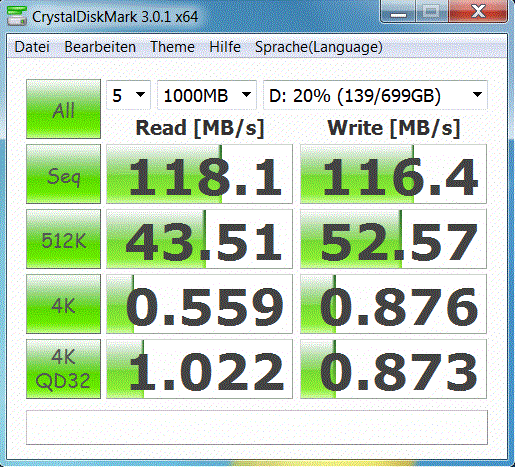The width and height of the screenshot is (515, 467).
Task: Open the Hilfe menu
Action: tap(225, 47)
